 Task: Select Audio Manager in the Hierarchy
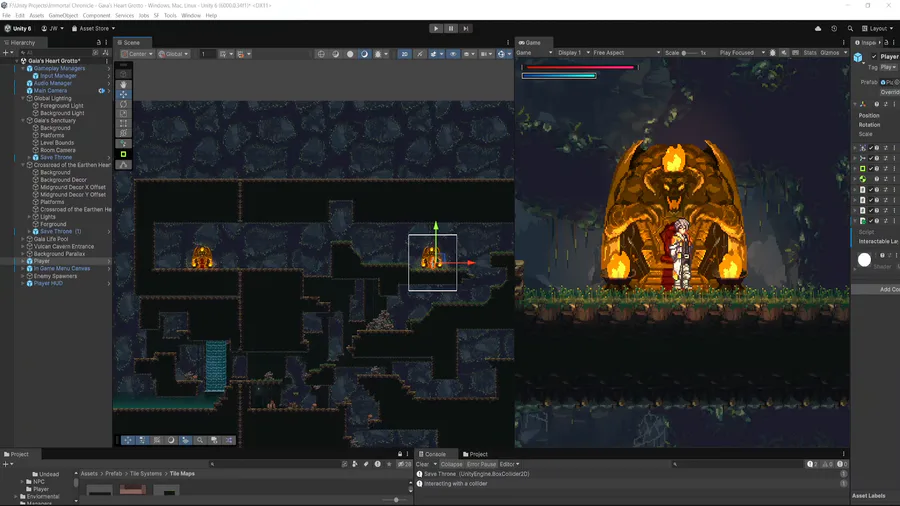pyautogui.click(x=52, y=83)
